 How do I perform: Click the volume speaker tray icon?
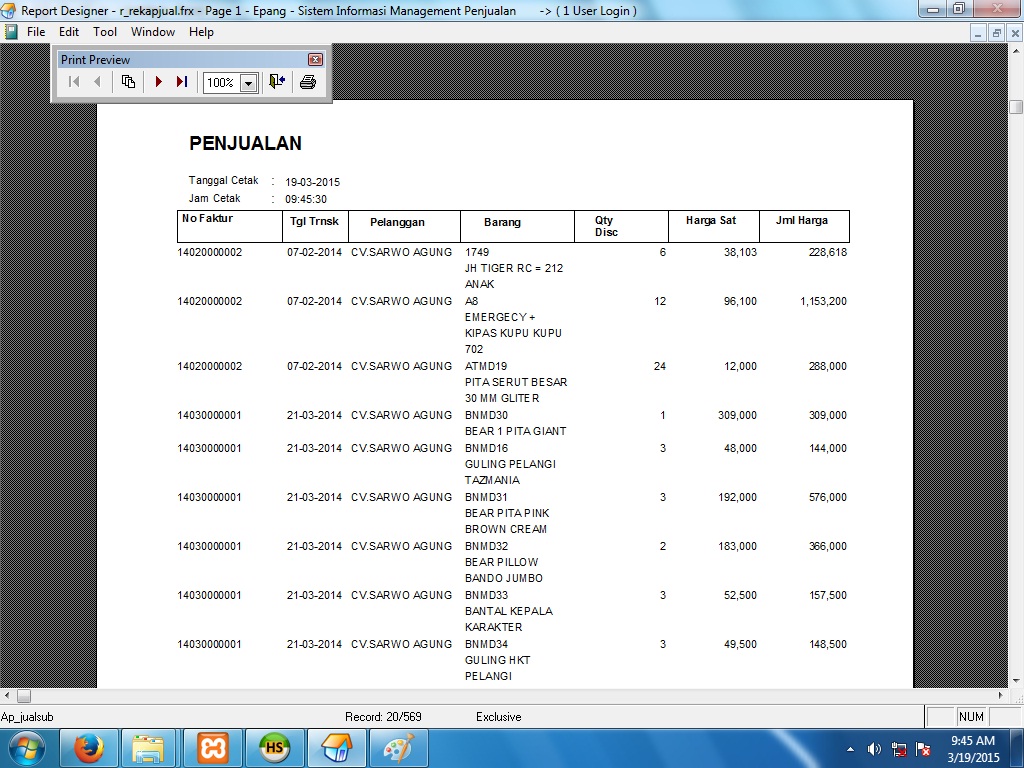coord(874,748)
